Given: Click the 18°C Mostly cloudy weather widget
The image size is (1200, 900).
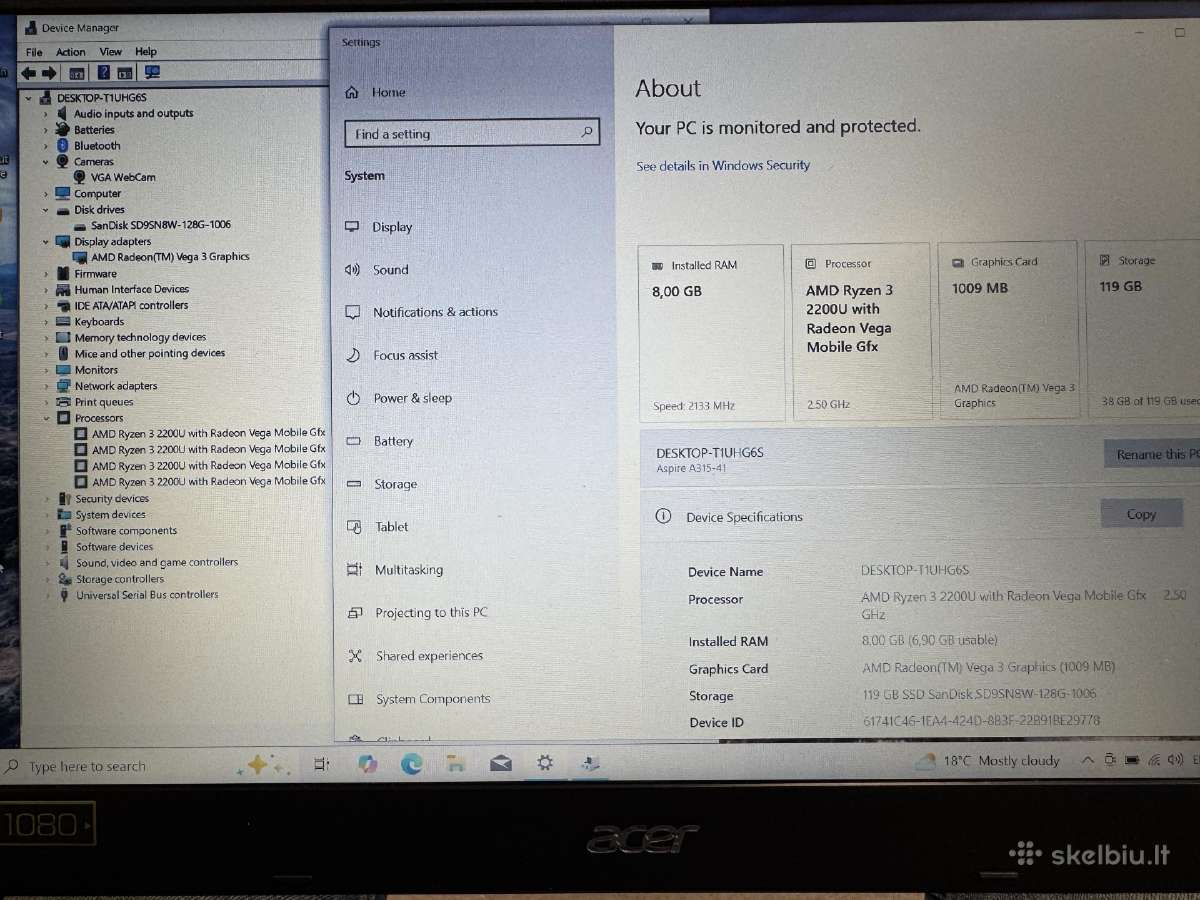Looking at the screenshot, I should coord(988,761).
